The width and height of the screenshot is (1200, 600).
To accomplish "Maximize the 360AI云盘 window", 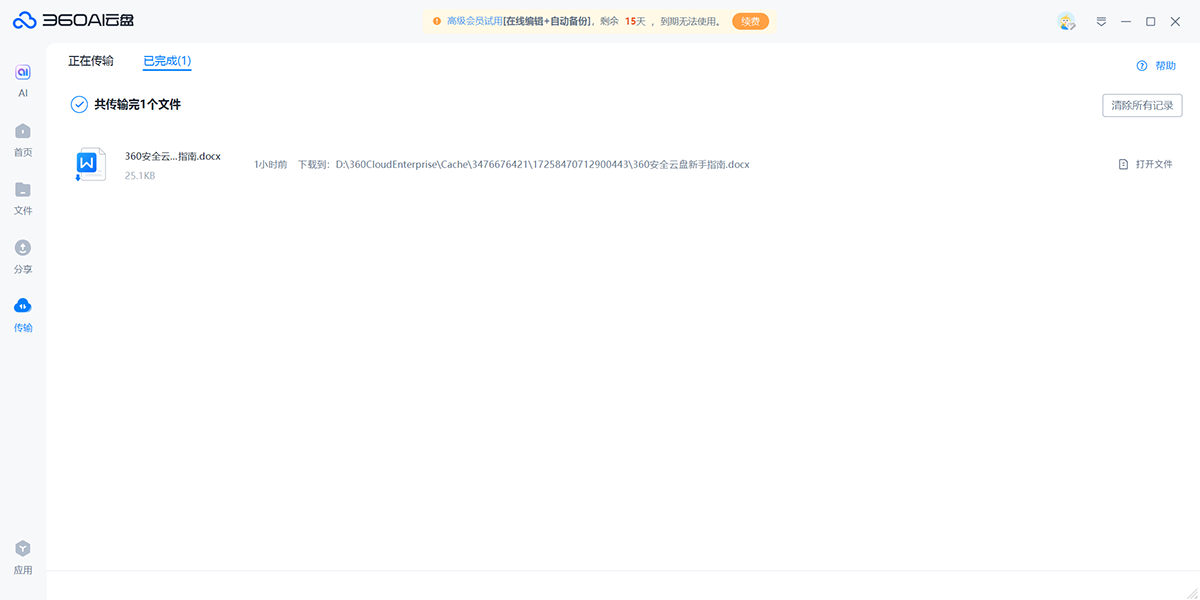I will coord(1150,21).
